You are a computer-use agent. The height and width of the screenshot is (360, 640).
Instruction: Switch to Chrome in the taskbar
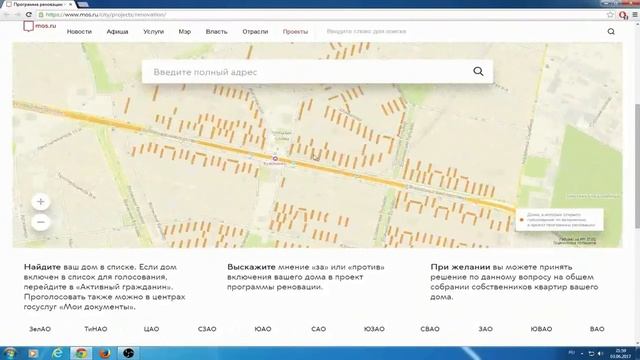click(x=81, y=353)
